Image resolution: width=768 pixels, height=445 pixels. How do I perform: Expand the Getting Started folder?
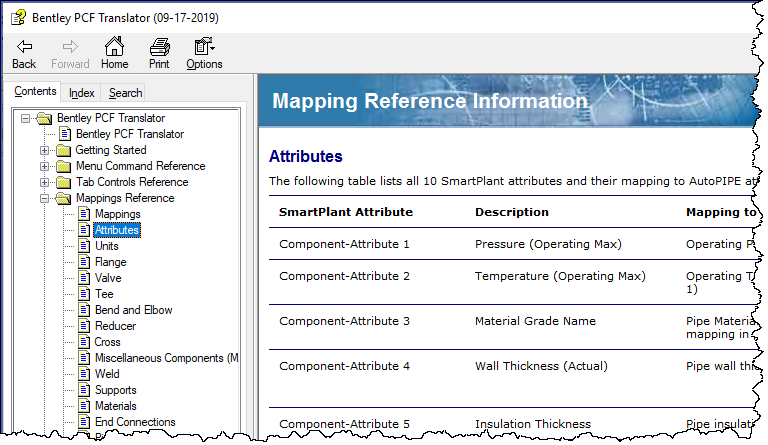click(x=44, y=150)
